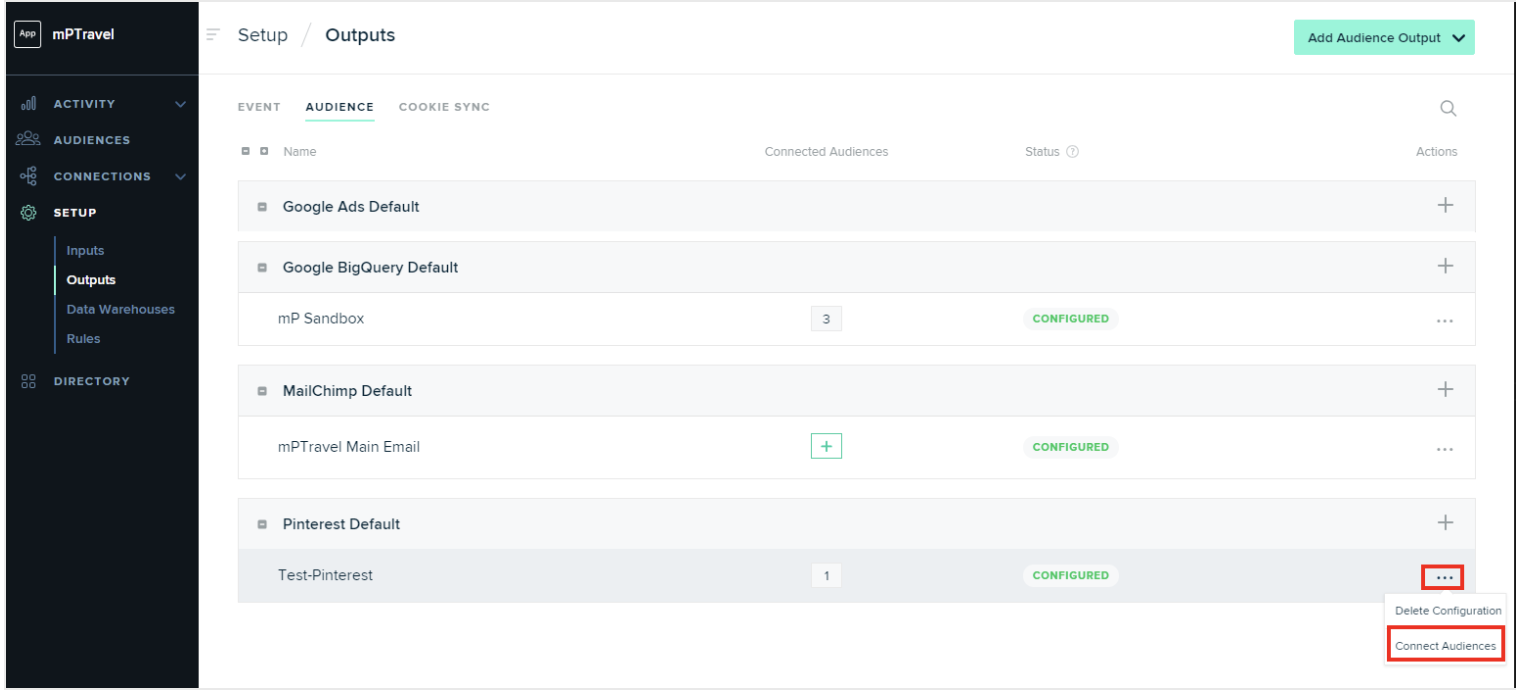
Task: Select the Audience tab
Action: click(340, 107)
